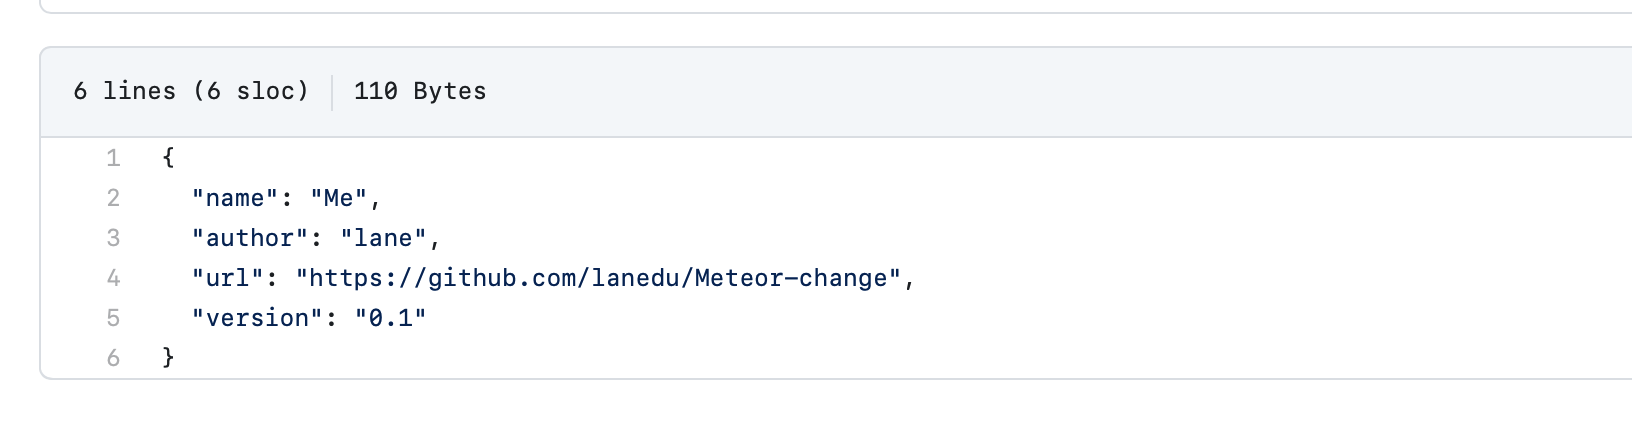The height and width of the screenshot is (438, 1632).
Task: Click the "110 Bytes" file size label
Action: 420,91
